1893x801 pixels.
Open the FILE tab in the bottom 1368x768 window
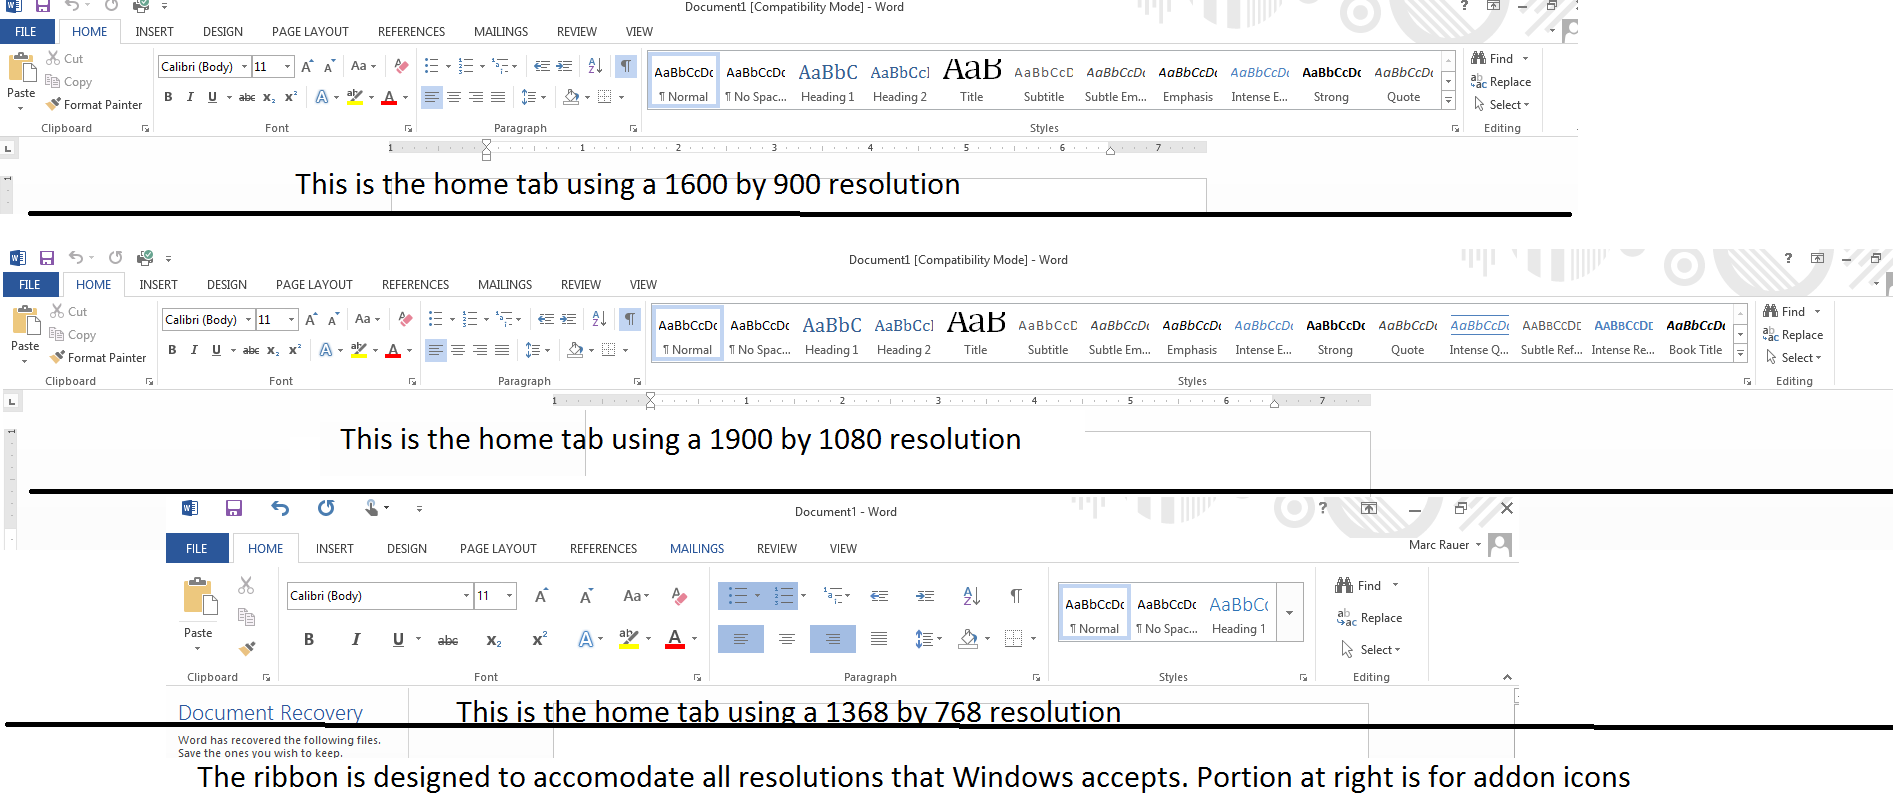tap(197, 549)
